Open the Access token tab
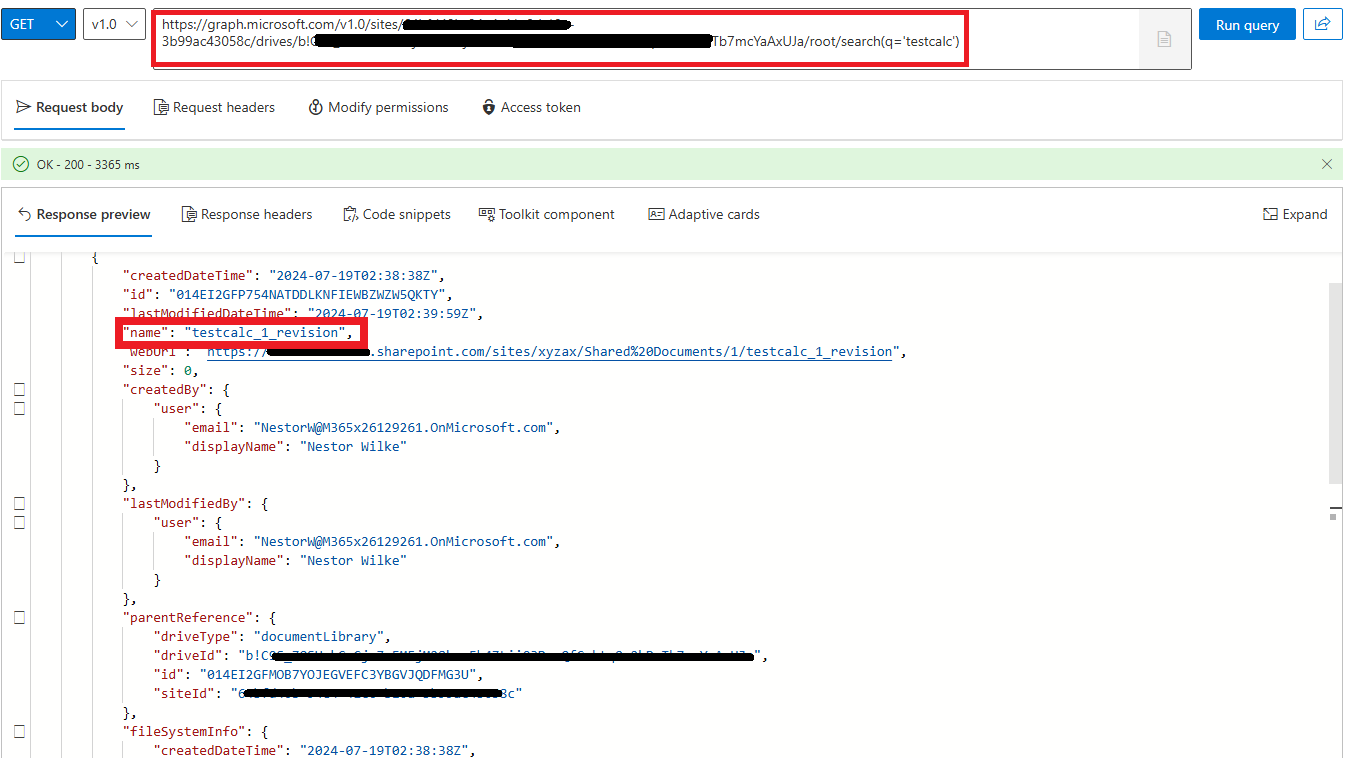This screenshot has width=1346, height=758. click(531, 107)
